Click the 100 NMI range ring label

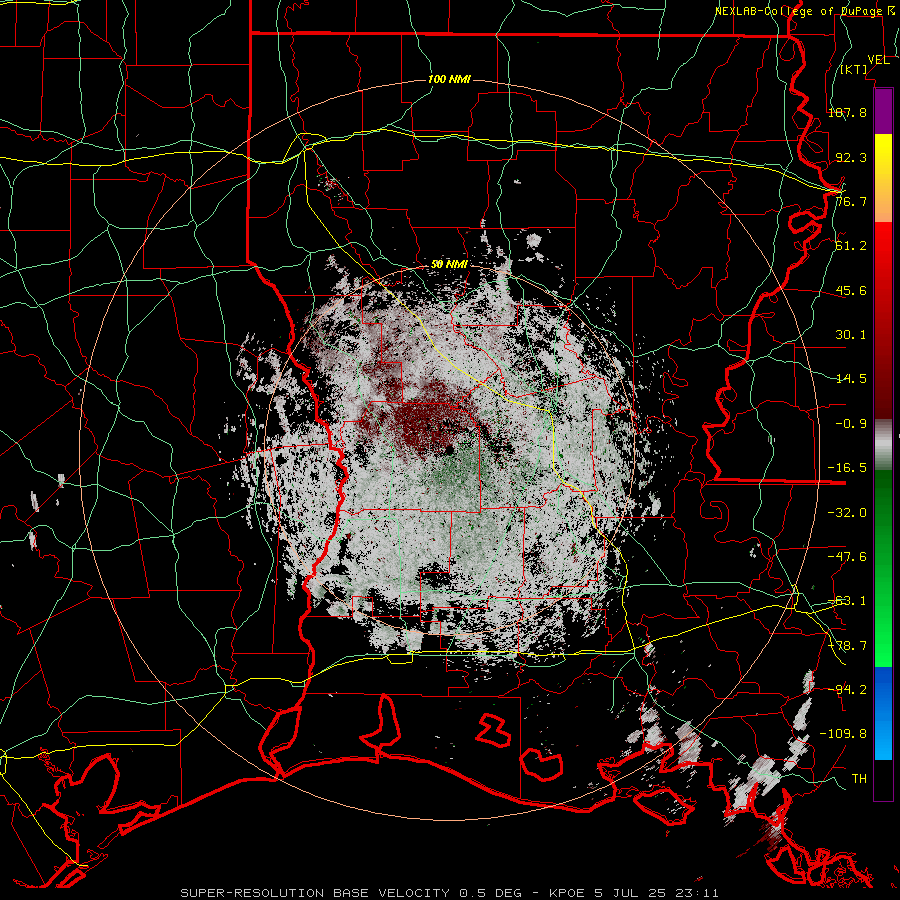tap(449, 79)
